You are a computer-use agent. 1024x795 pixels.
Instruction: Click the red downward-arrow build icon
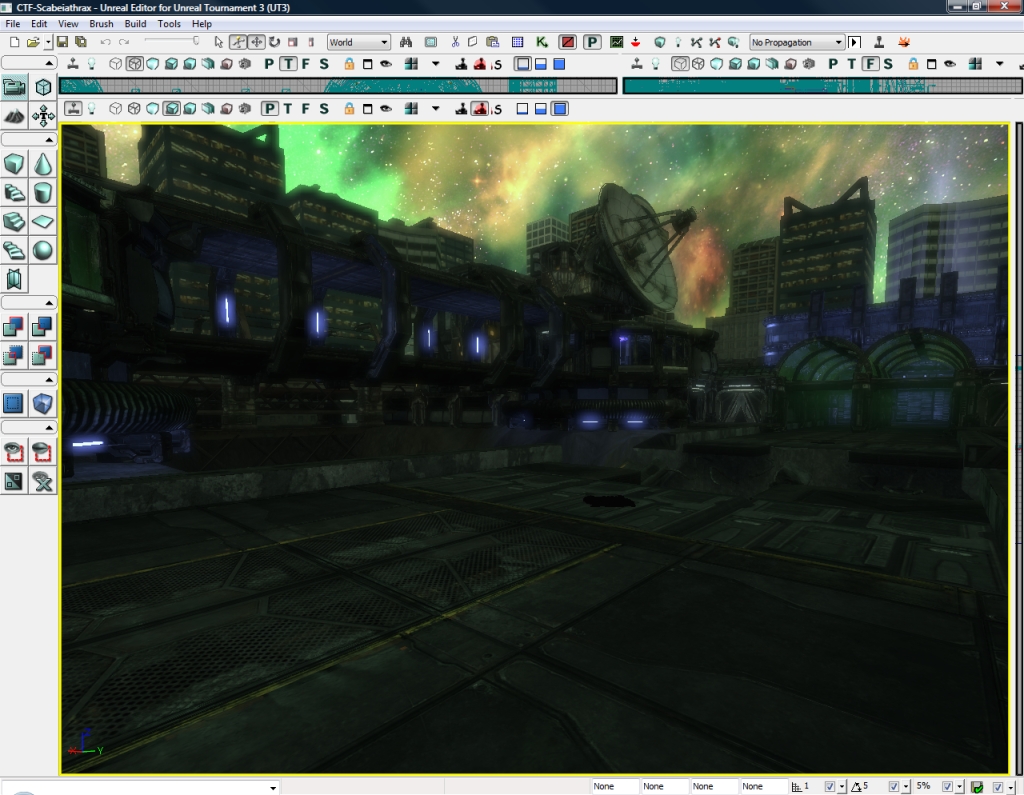pyautogui.click(x=635, y=42)
